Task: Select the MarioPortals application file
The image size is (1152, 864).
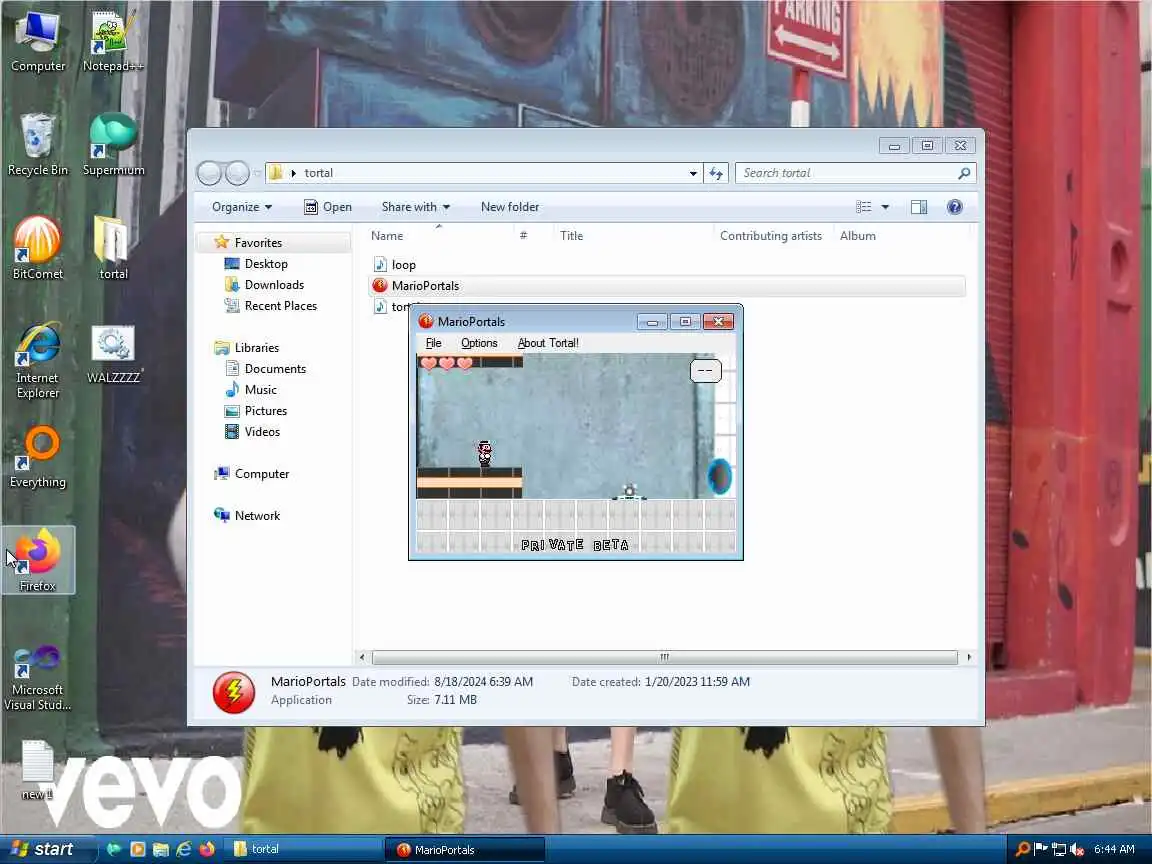Action: pyautogui.click(x=667, y=286)
